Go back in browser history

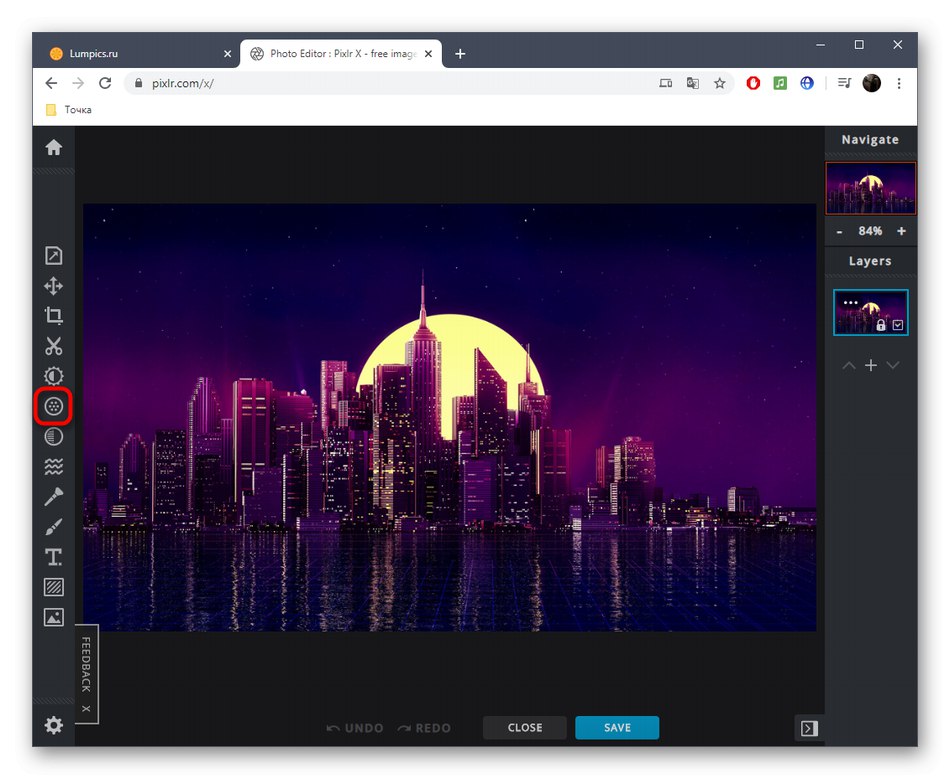51,83
